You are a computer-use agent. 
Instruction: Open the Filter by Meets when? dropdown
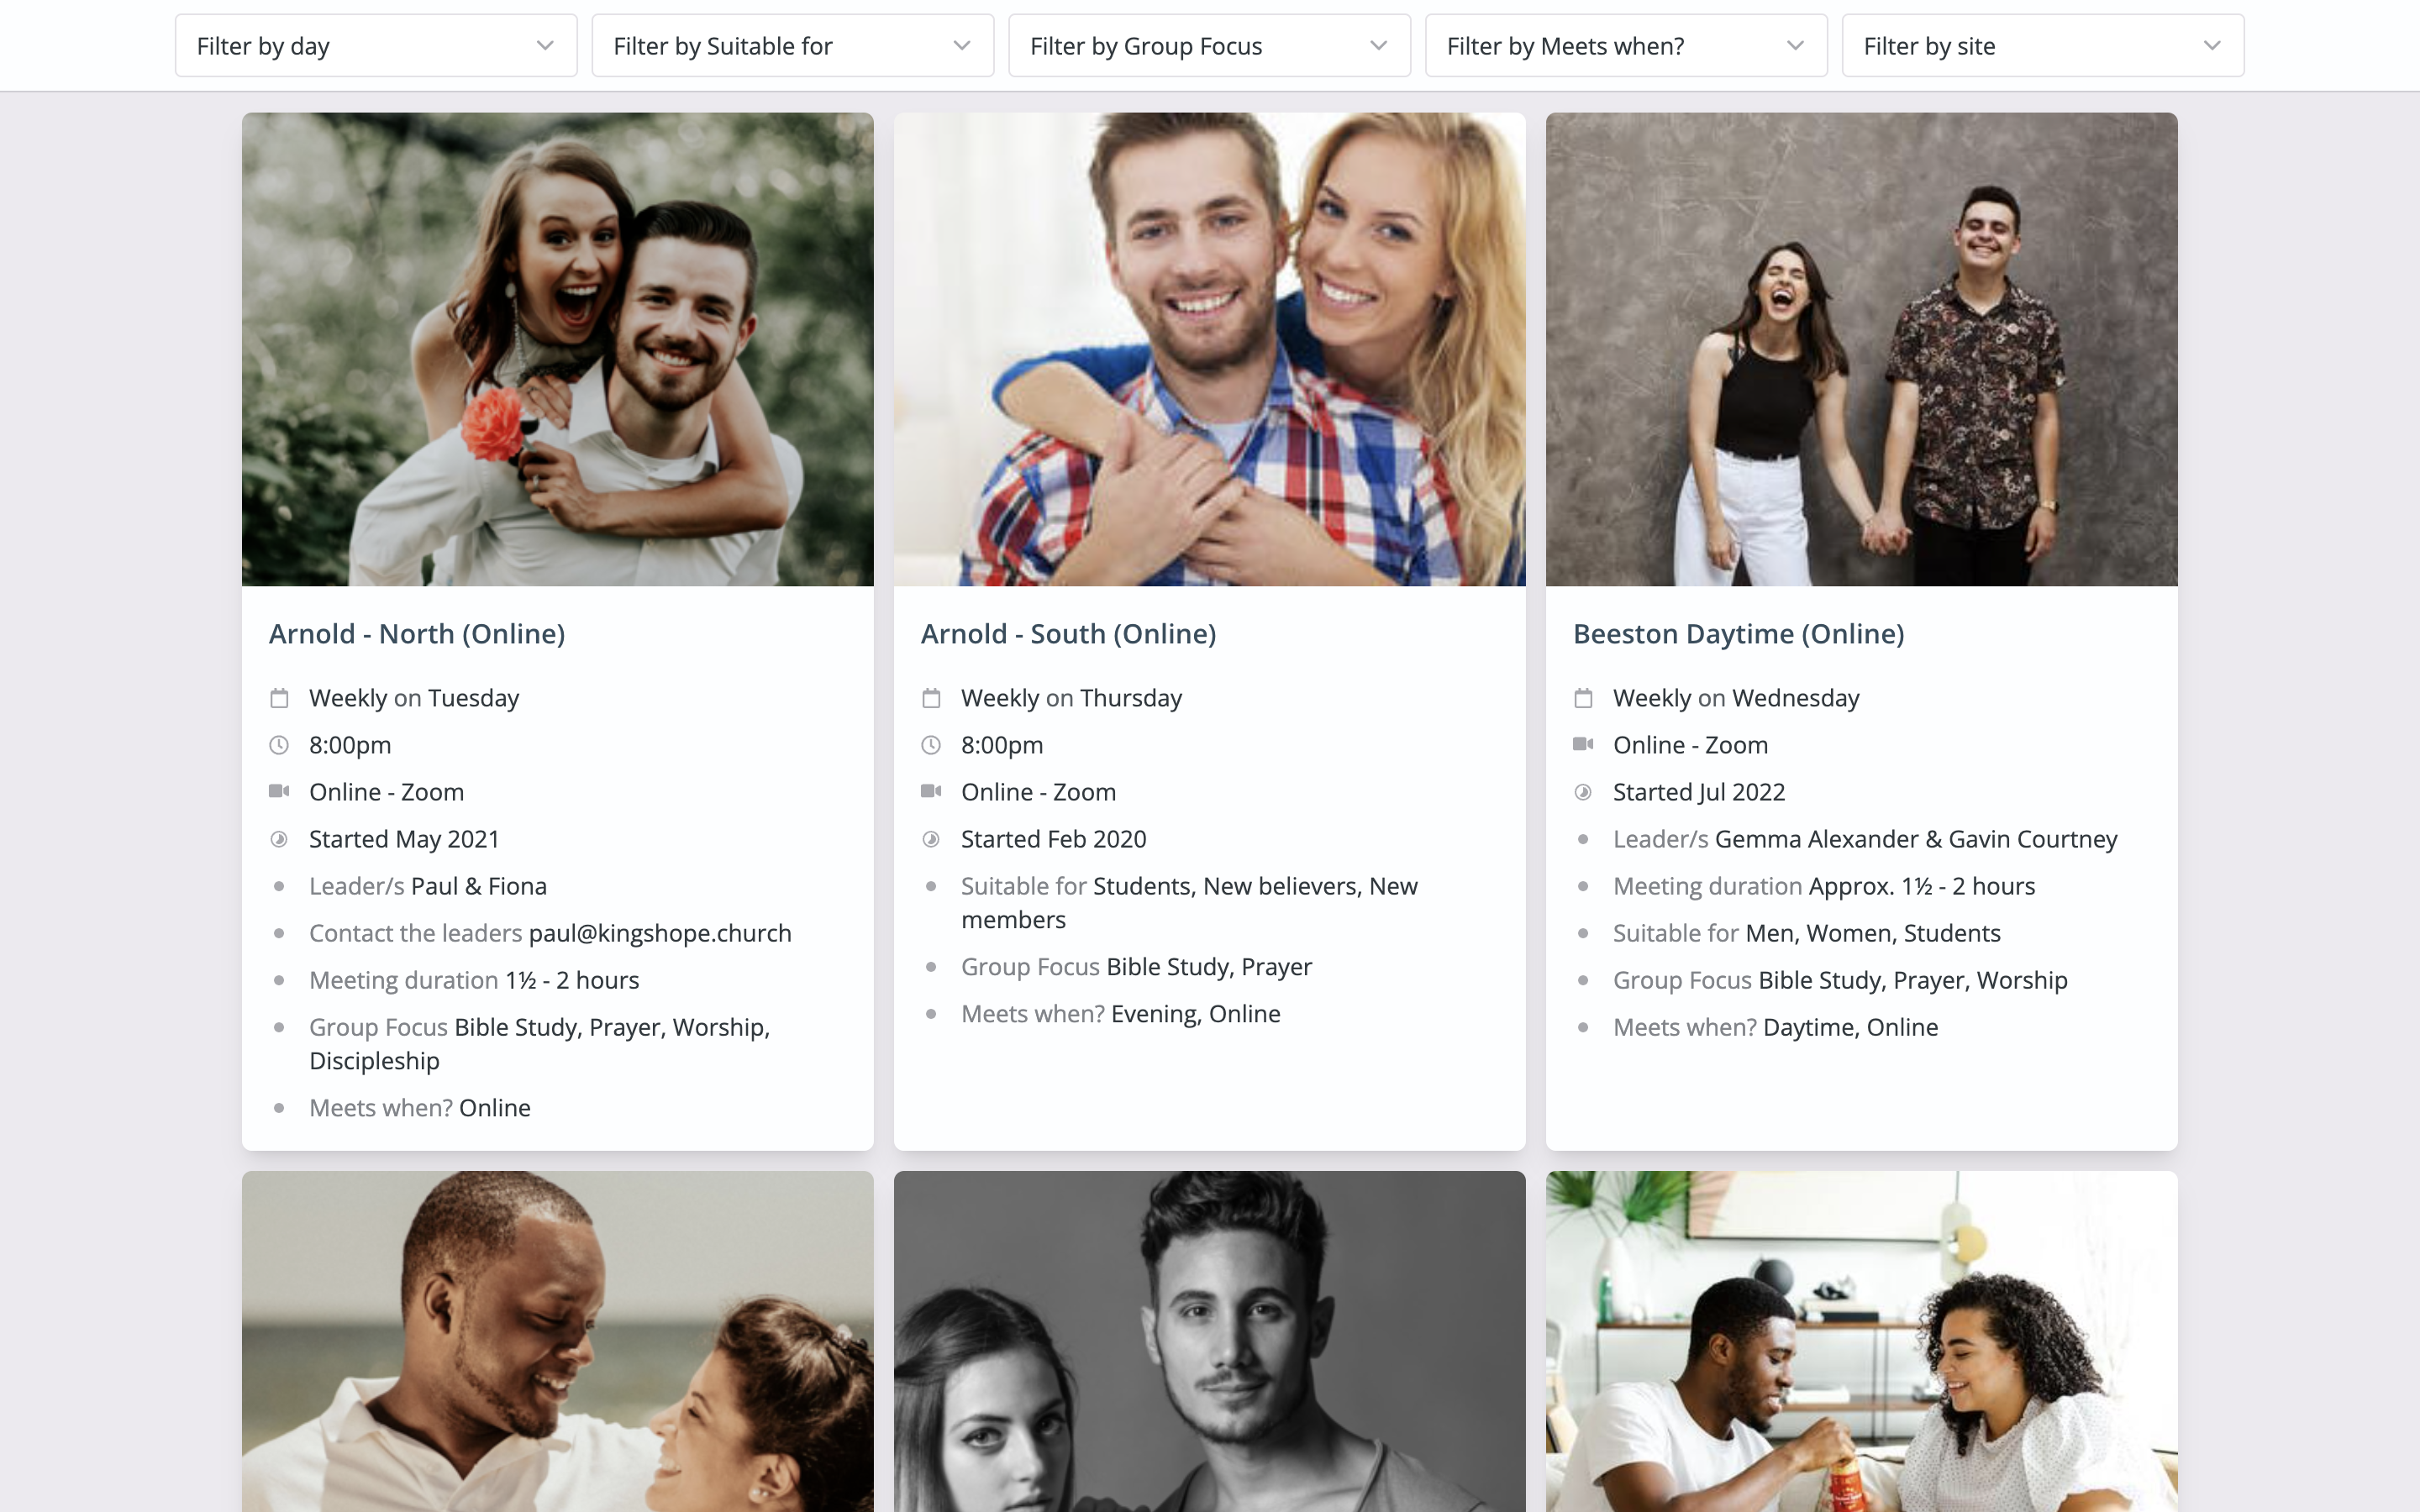click(x=1626, y=46)
